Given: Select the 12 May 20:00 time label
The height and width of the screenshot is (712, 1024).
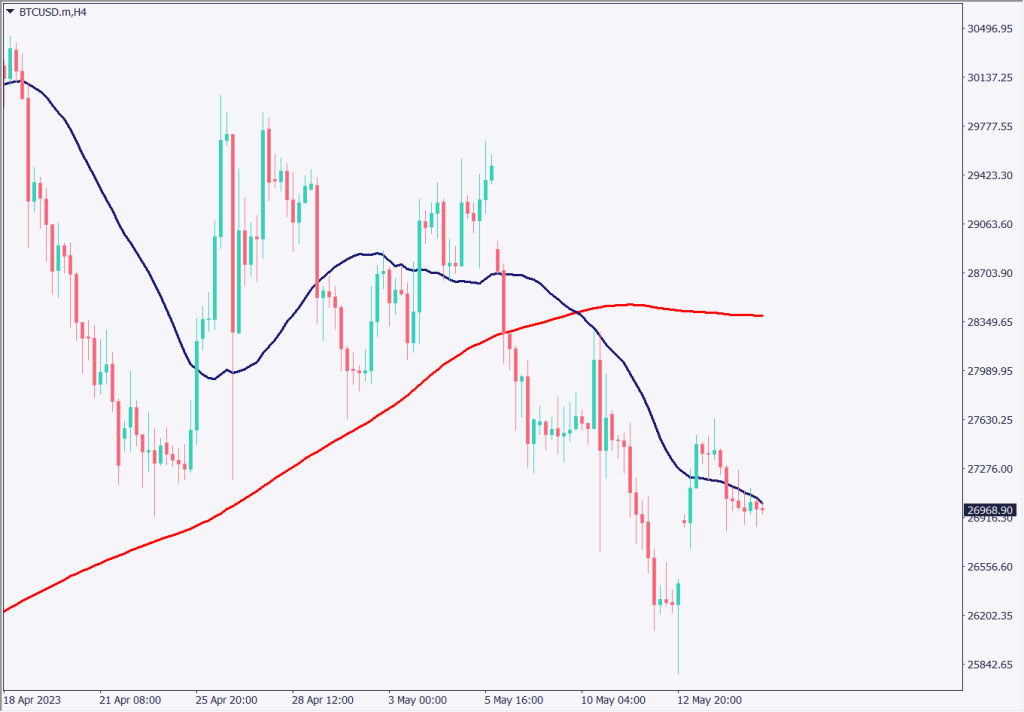Looking at the screenshot, I should click(708, 699).
